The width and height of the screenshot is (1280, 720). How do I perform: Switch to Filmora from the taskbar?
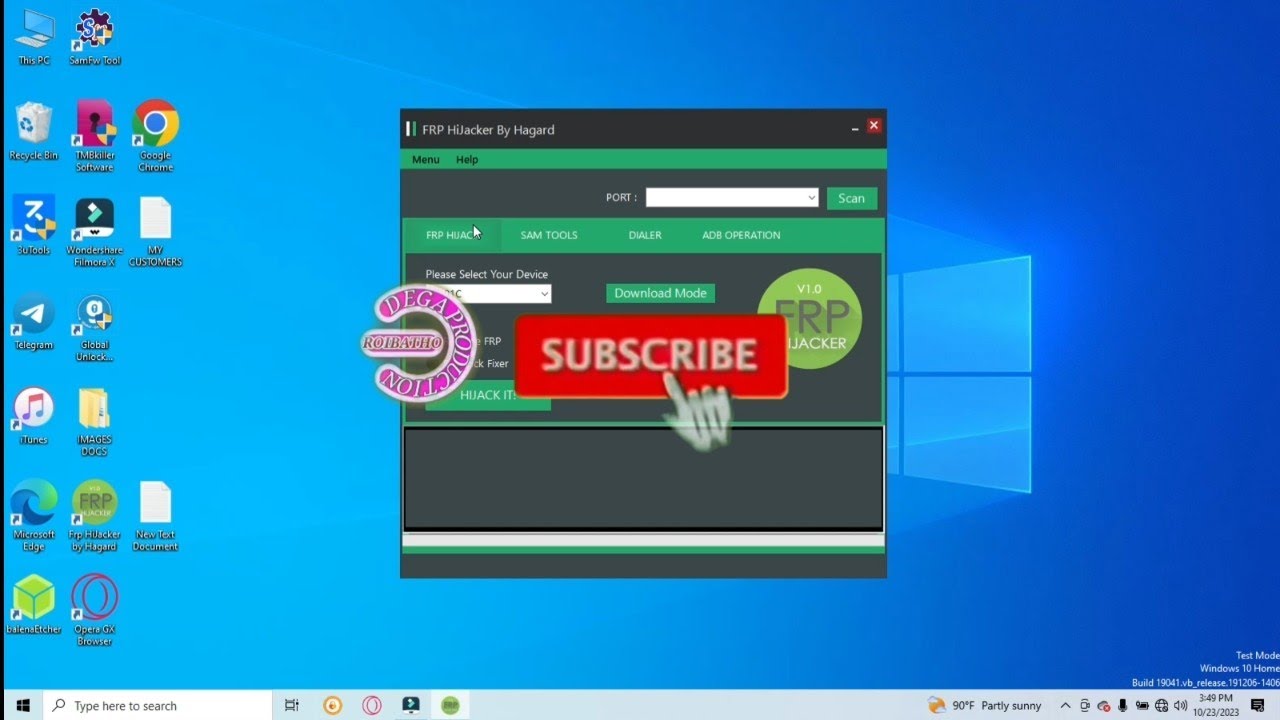click(x=411, y=705)
